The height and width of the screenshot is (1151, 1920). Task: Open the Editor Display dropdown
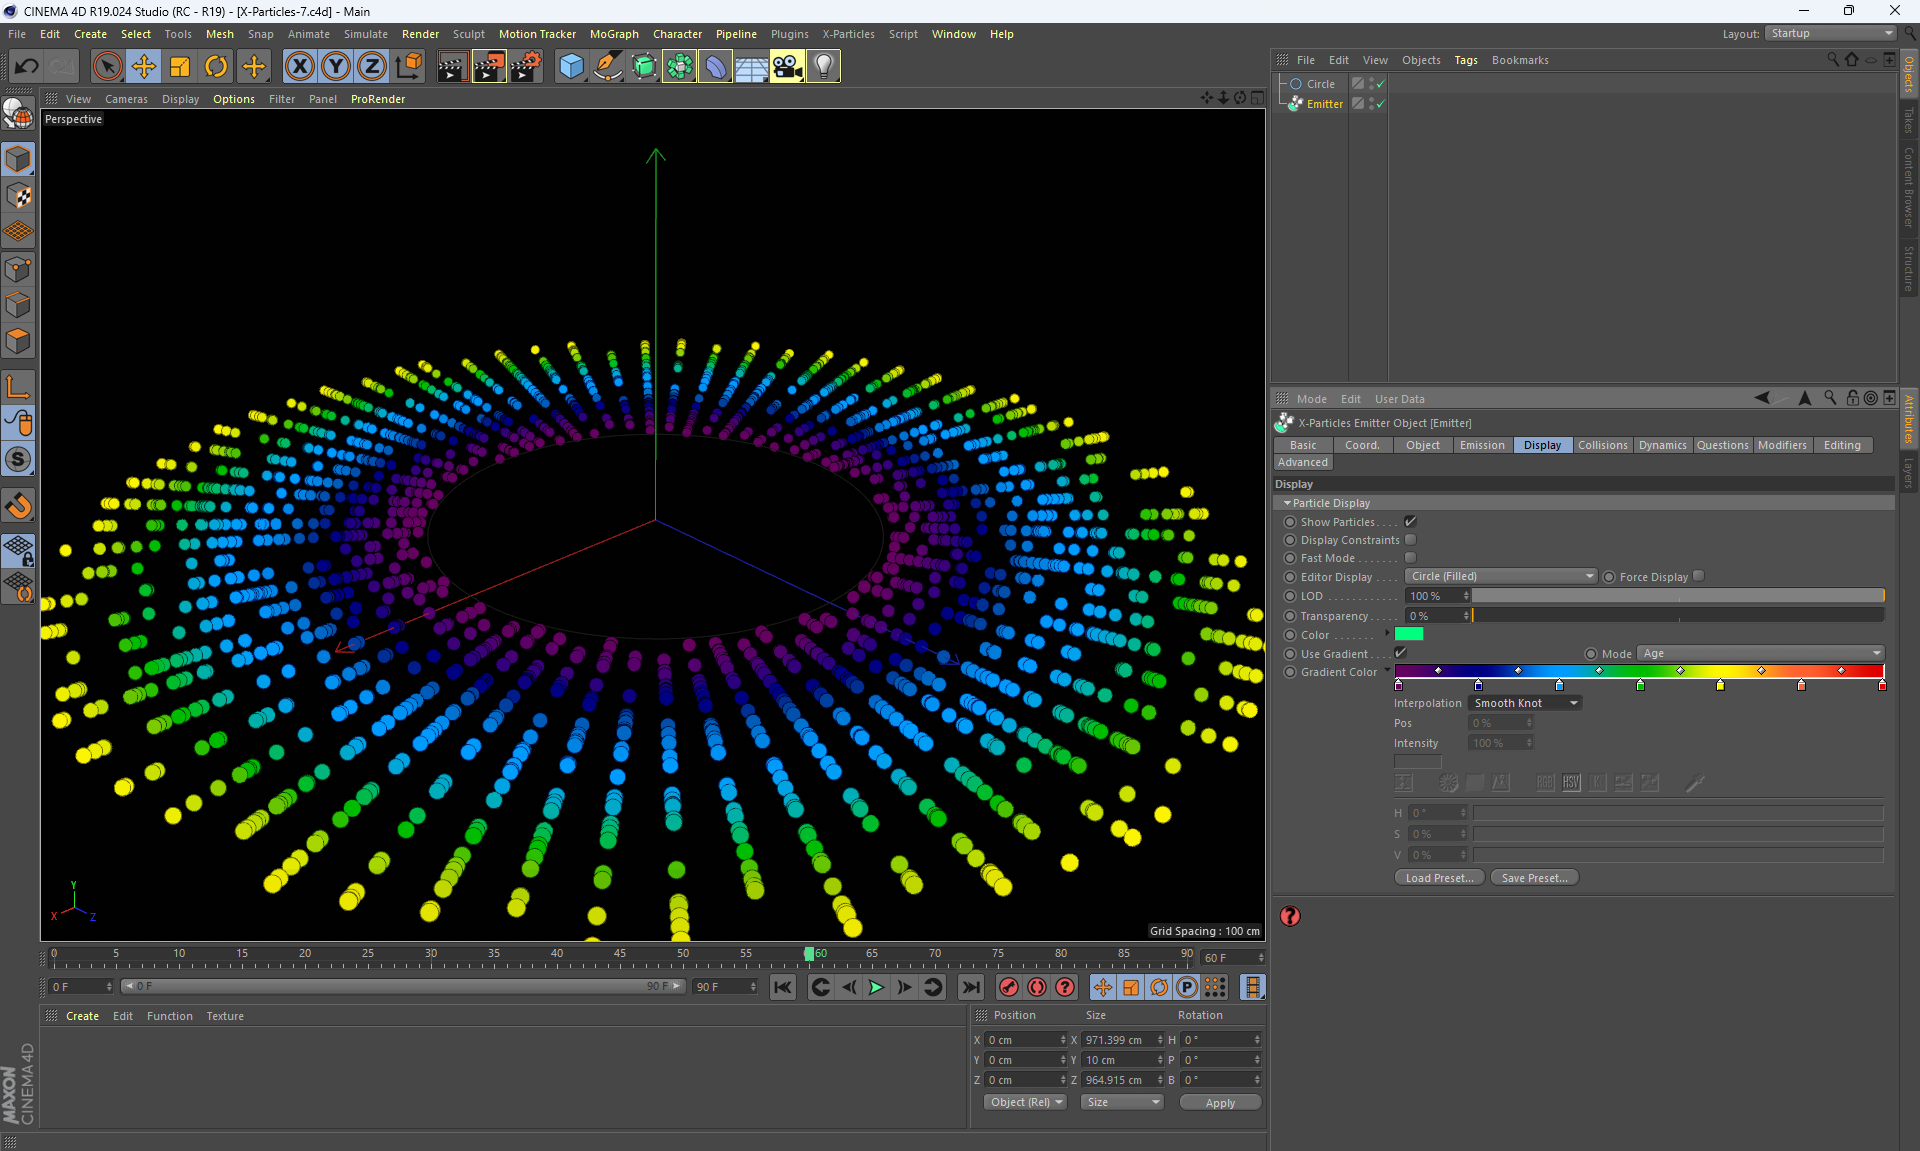pyautogui.click(x=1500, y=577)
